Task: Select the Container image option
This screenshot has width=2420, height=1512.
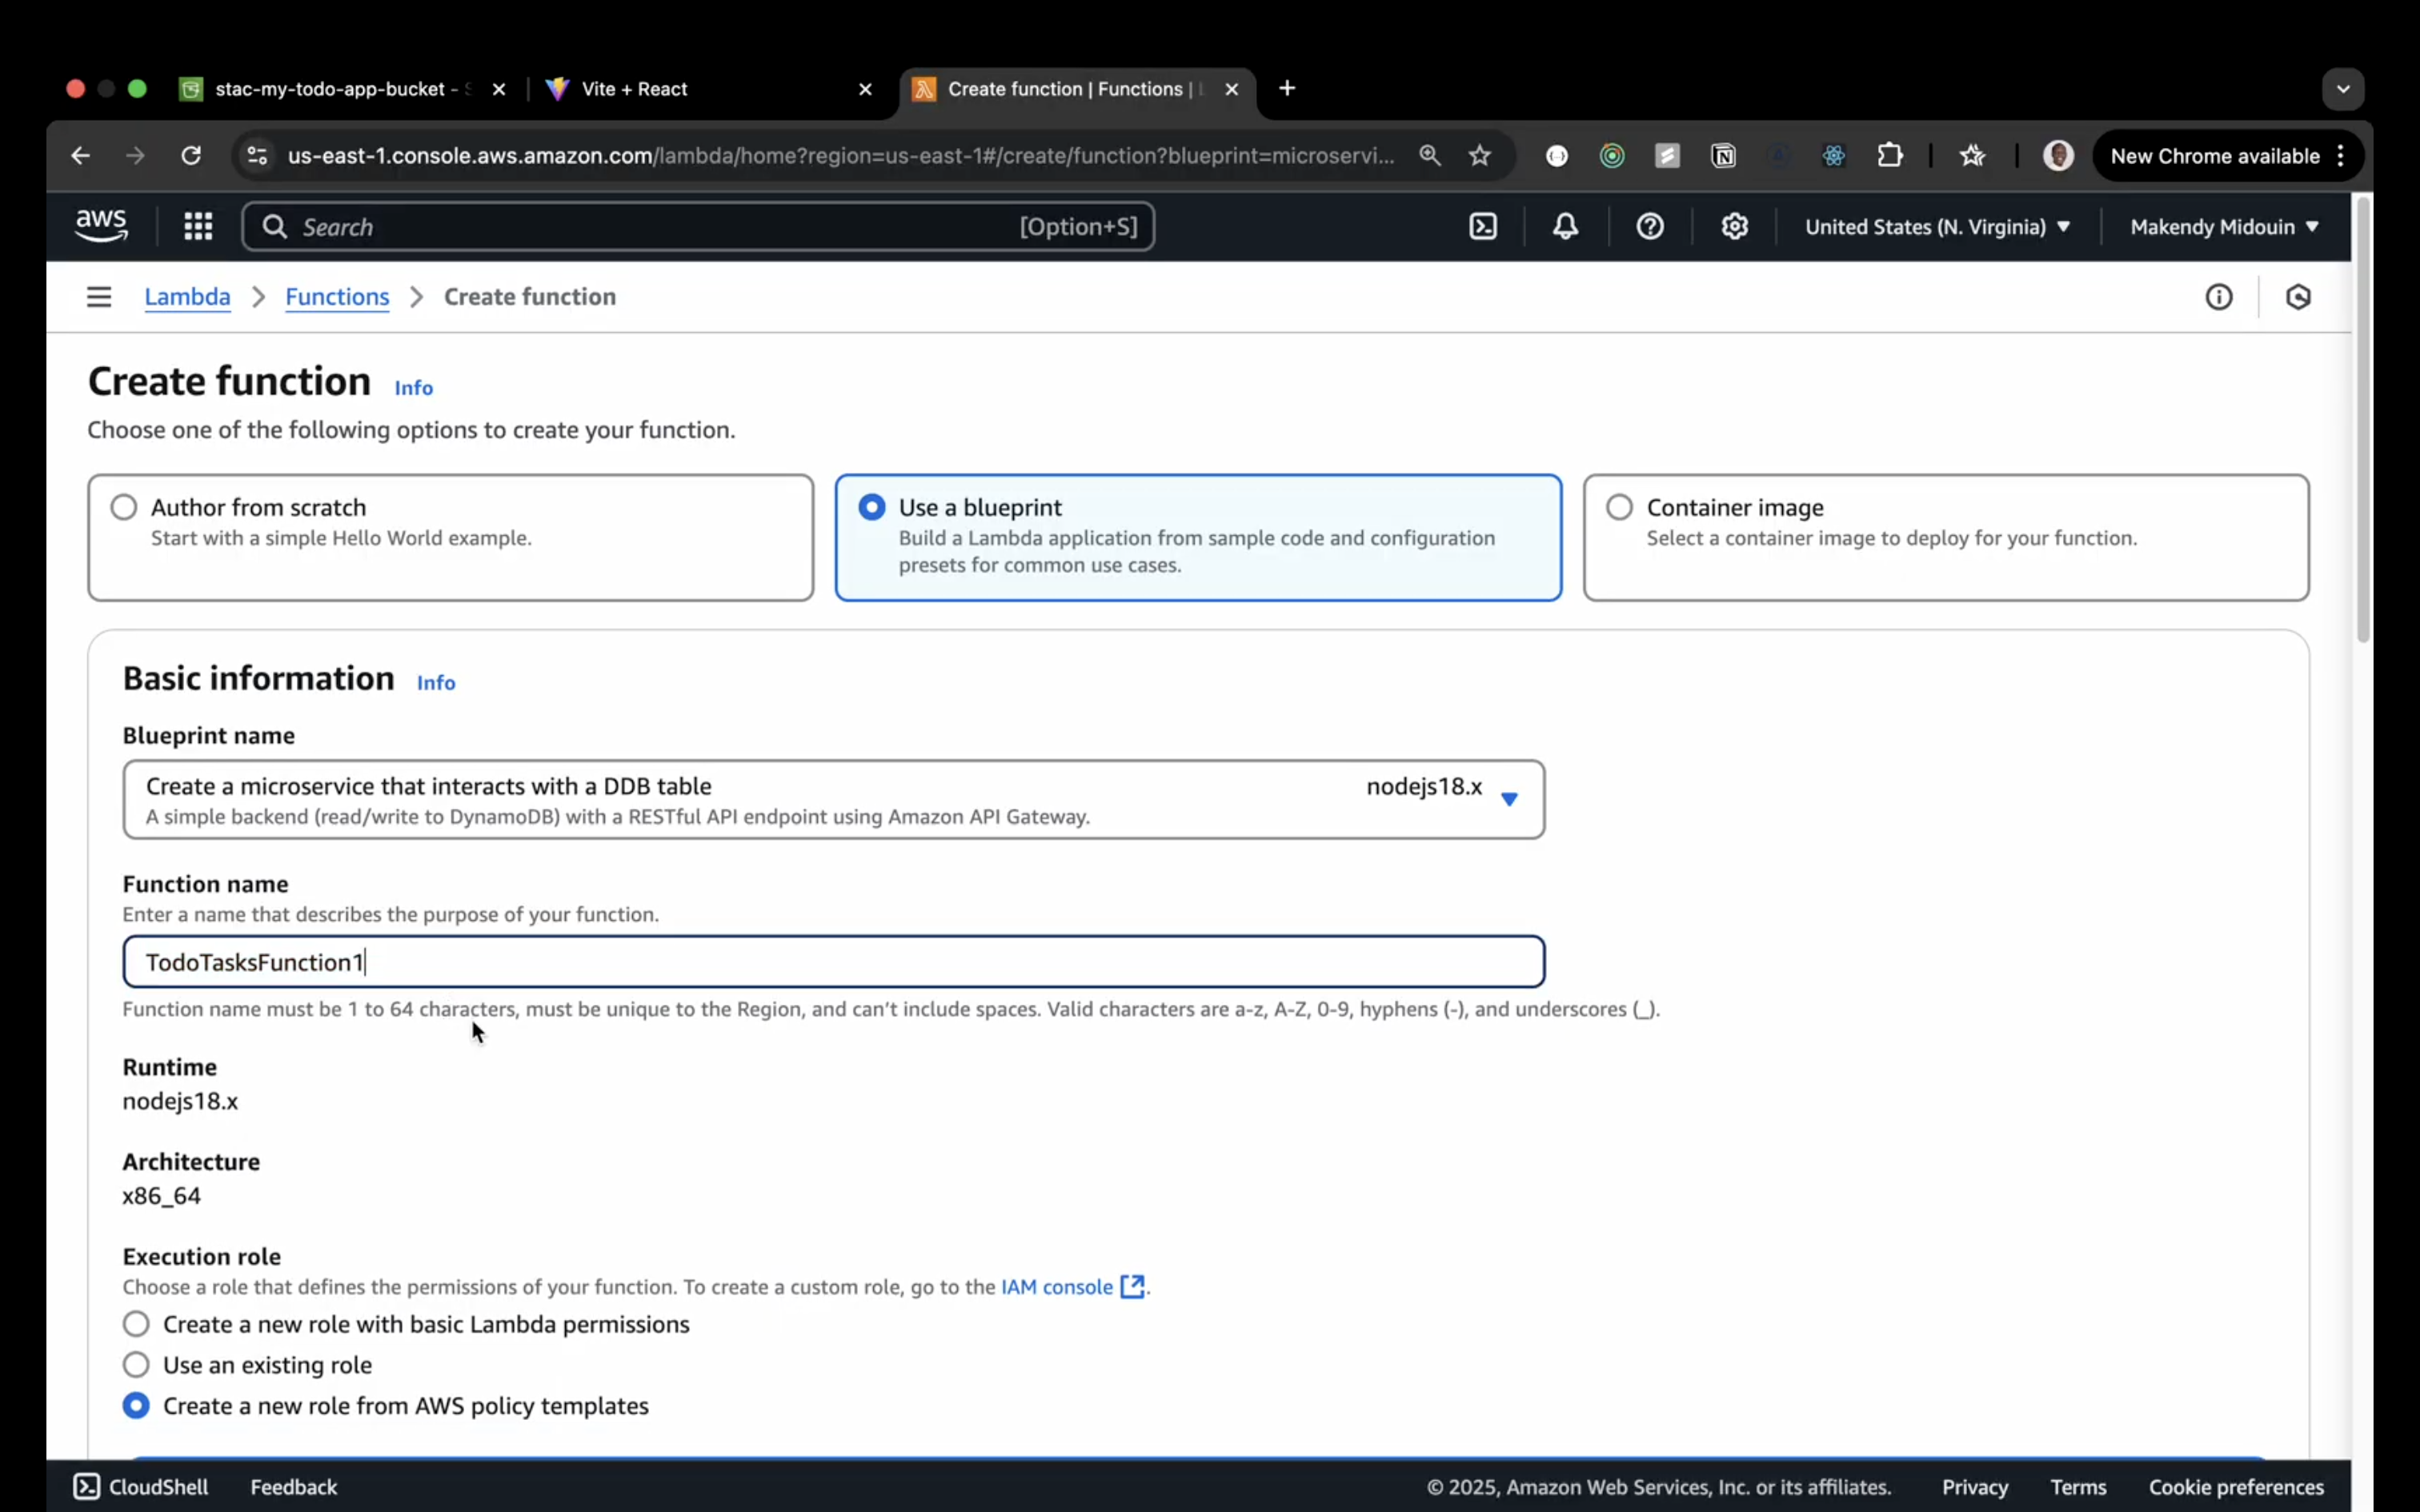Action: pyautogui.click(x=1619, y=508)
